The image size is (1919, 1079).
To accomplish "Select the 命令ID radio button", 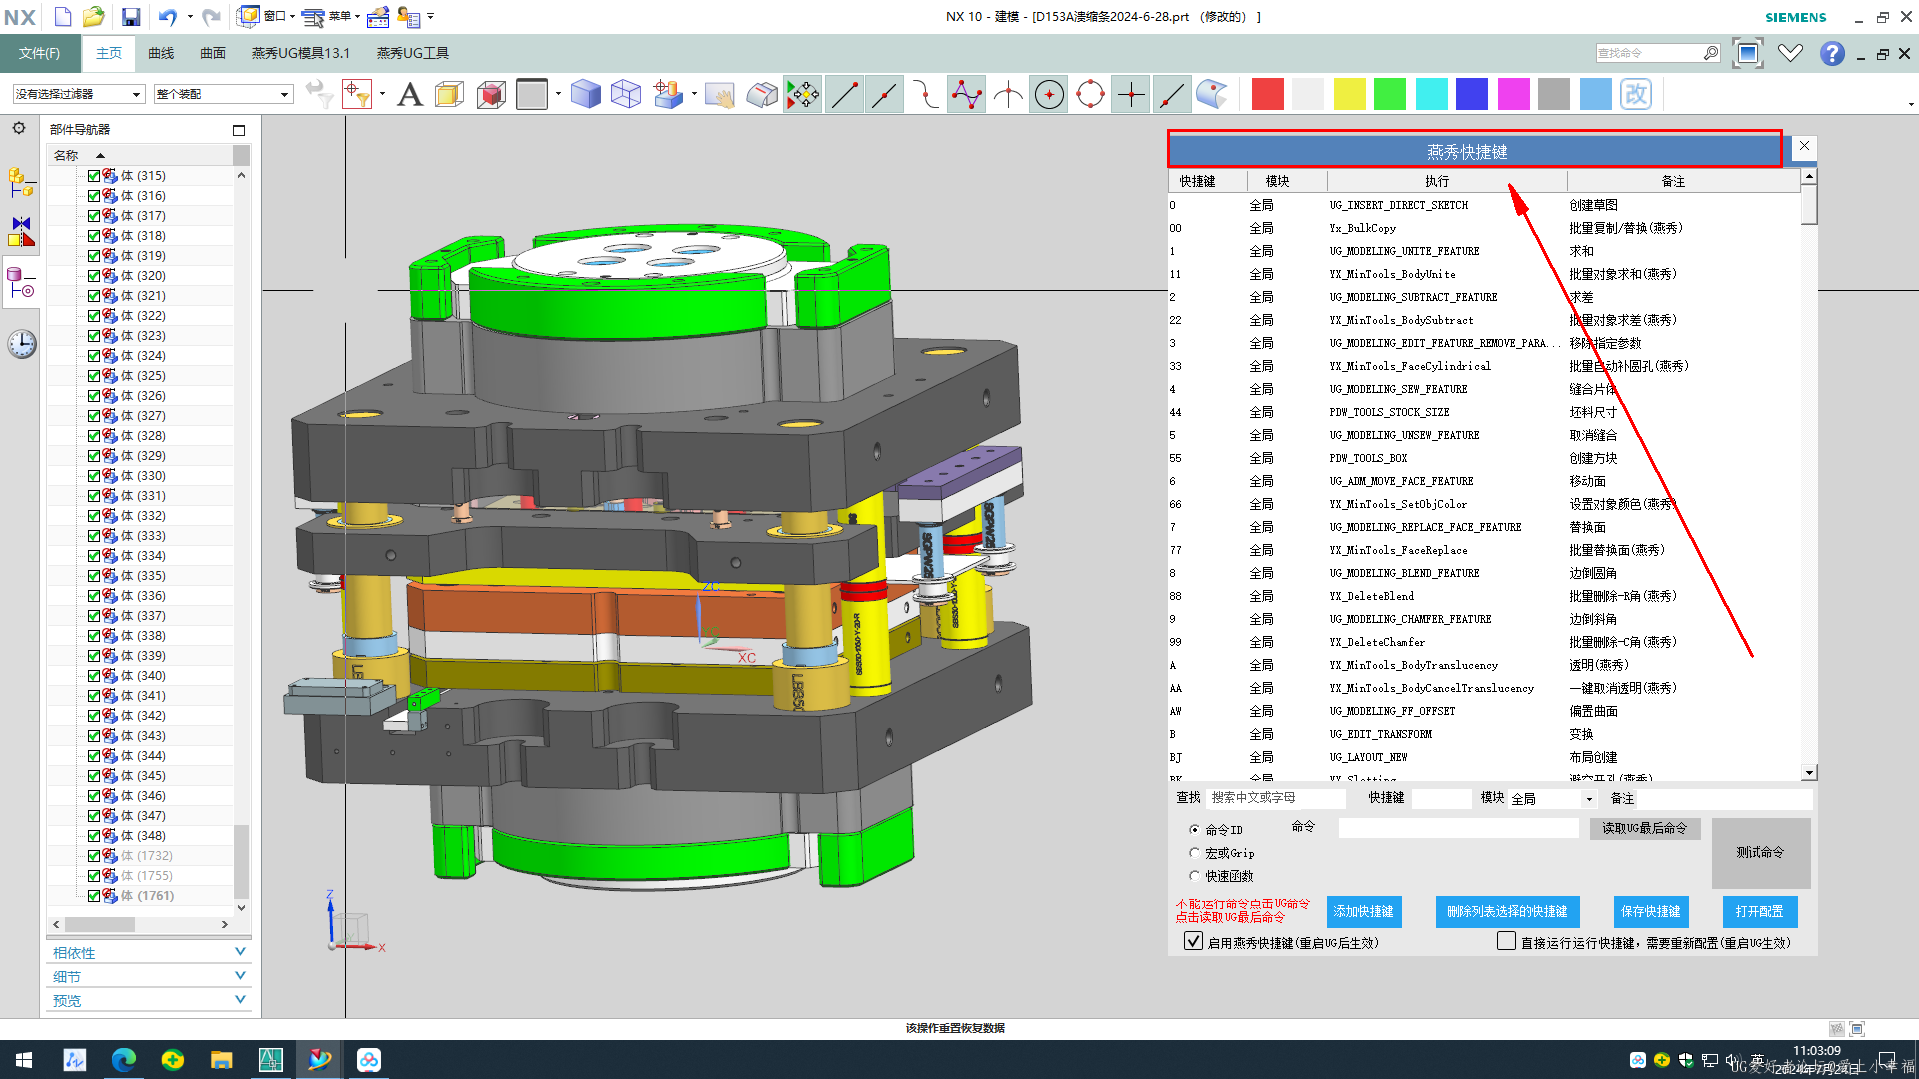I will (x=1194, y=830).
